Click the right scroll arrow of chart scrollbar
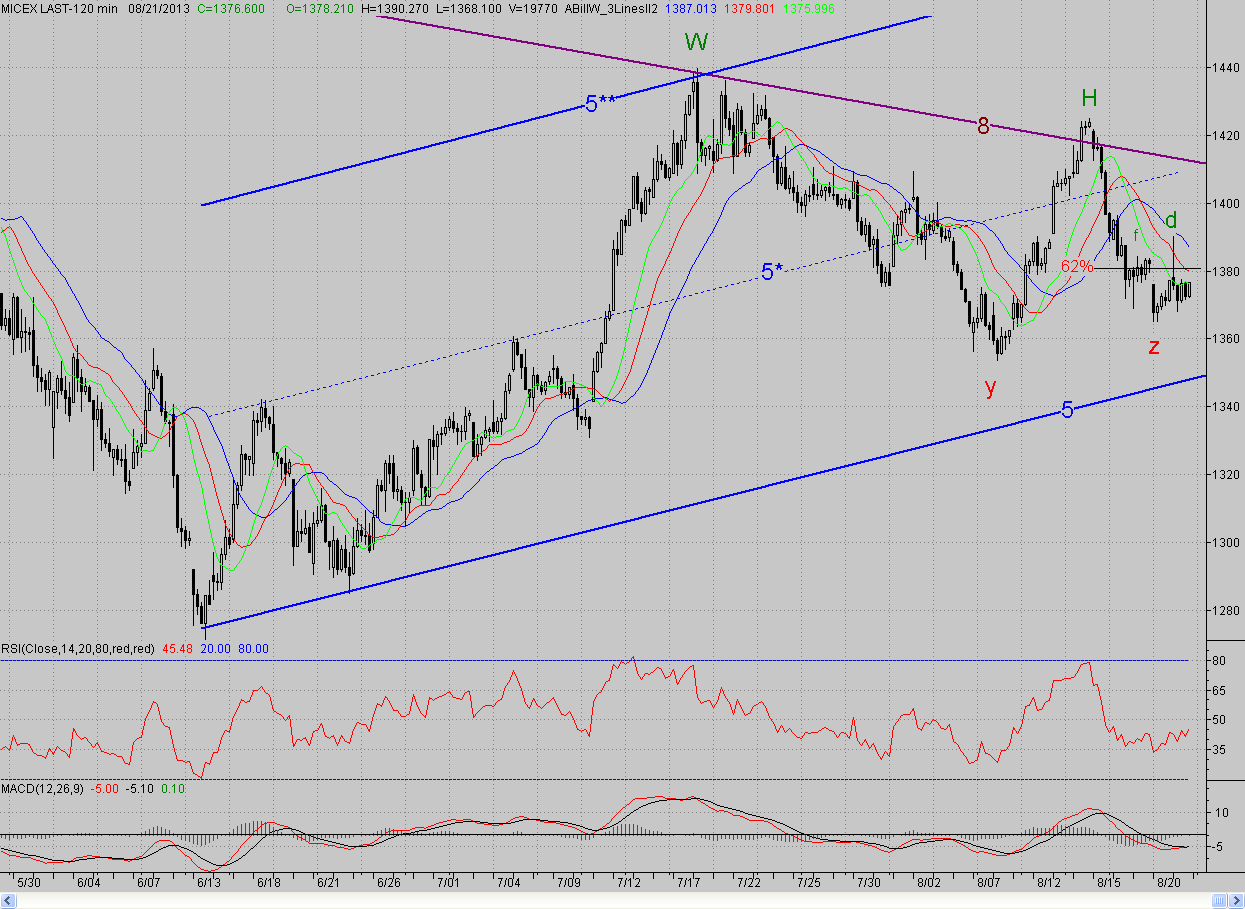1245x909 pixels. pos(1235,902)
